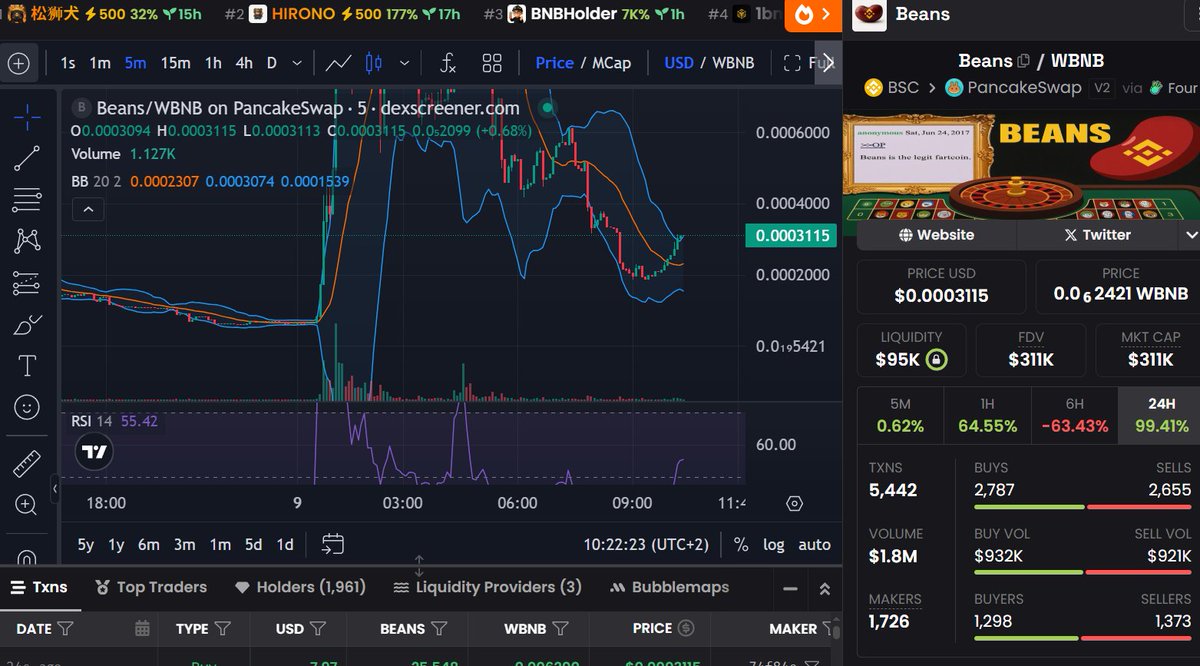The width and height of the screenshot is (1200, 666).
Task: Expand more social links chevron
Action: coord(1191,235)
